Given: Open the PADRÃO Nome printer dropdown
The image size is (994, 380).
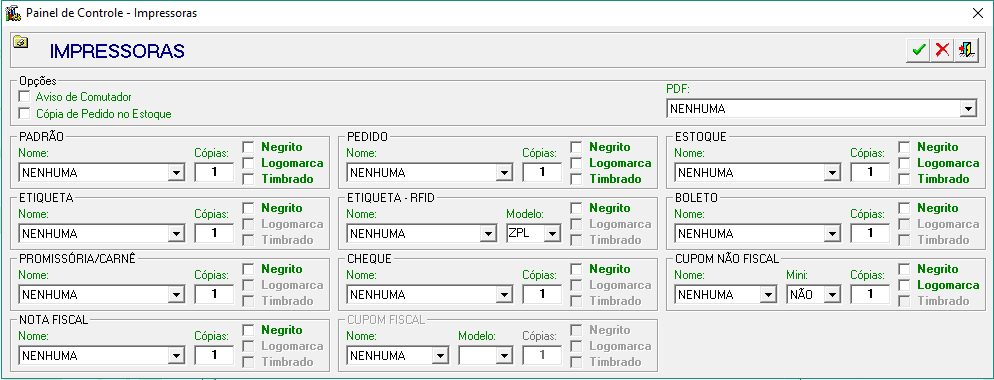Looking at the screenshot, I should [176, 173].
